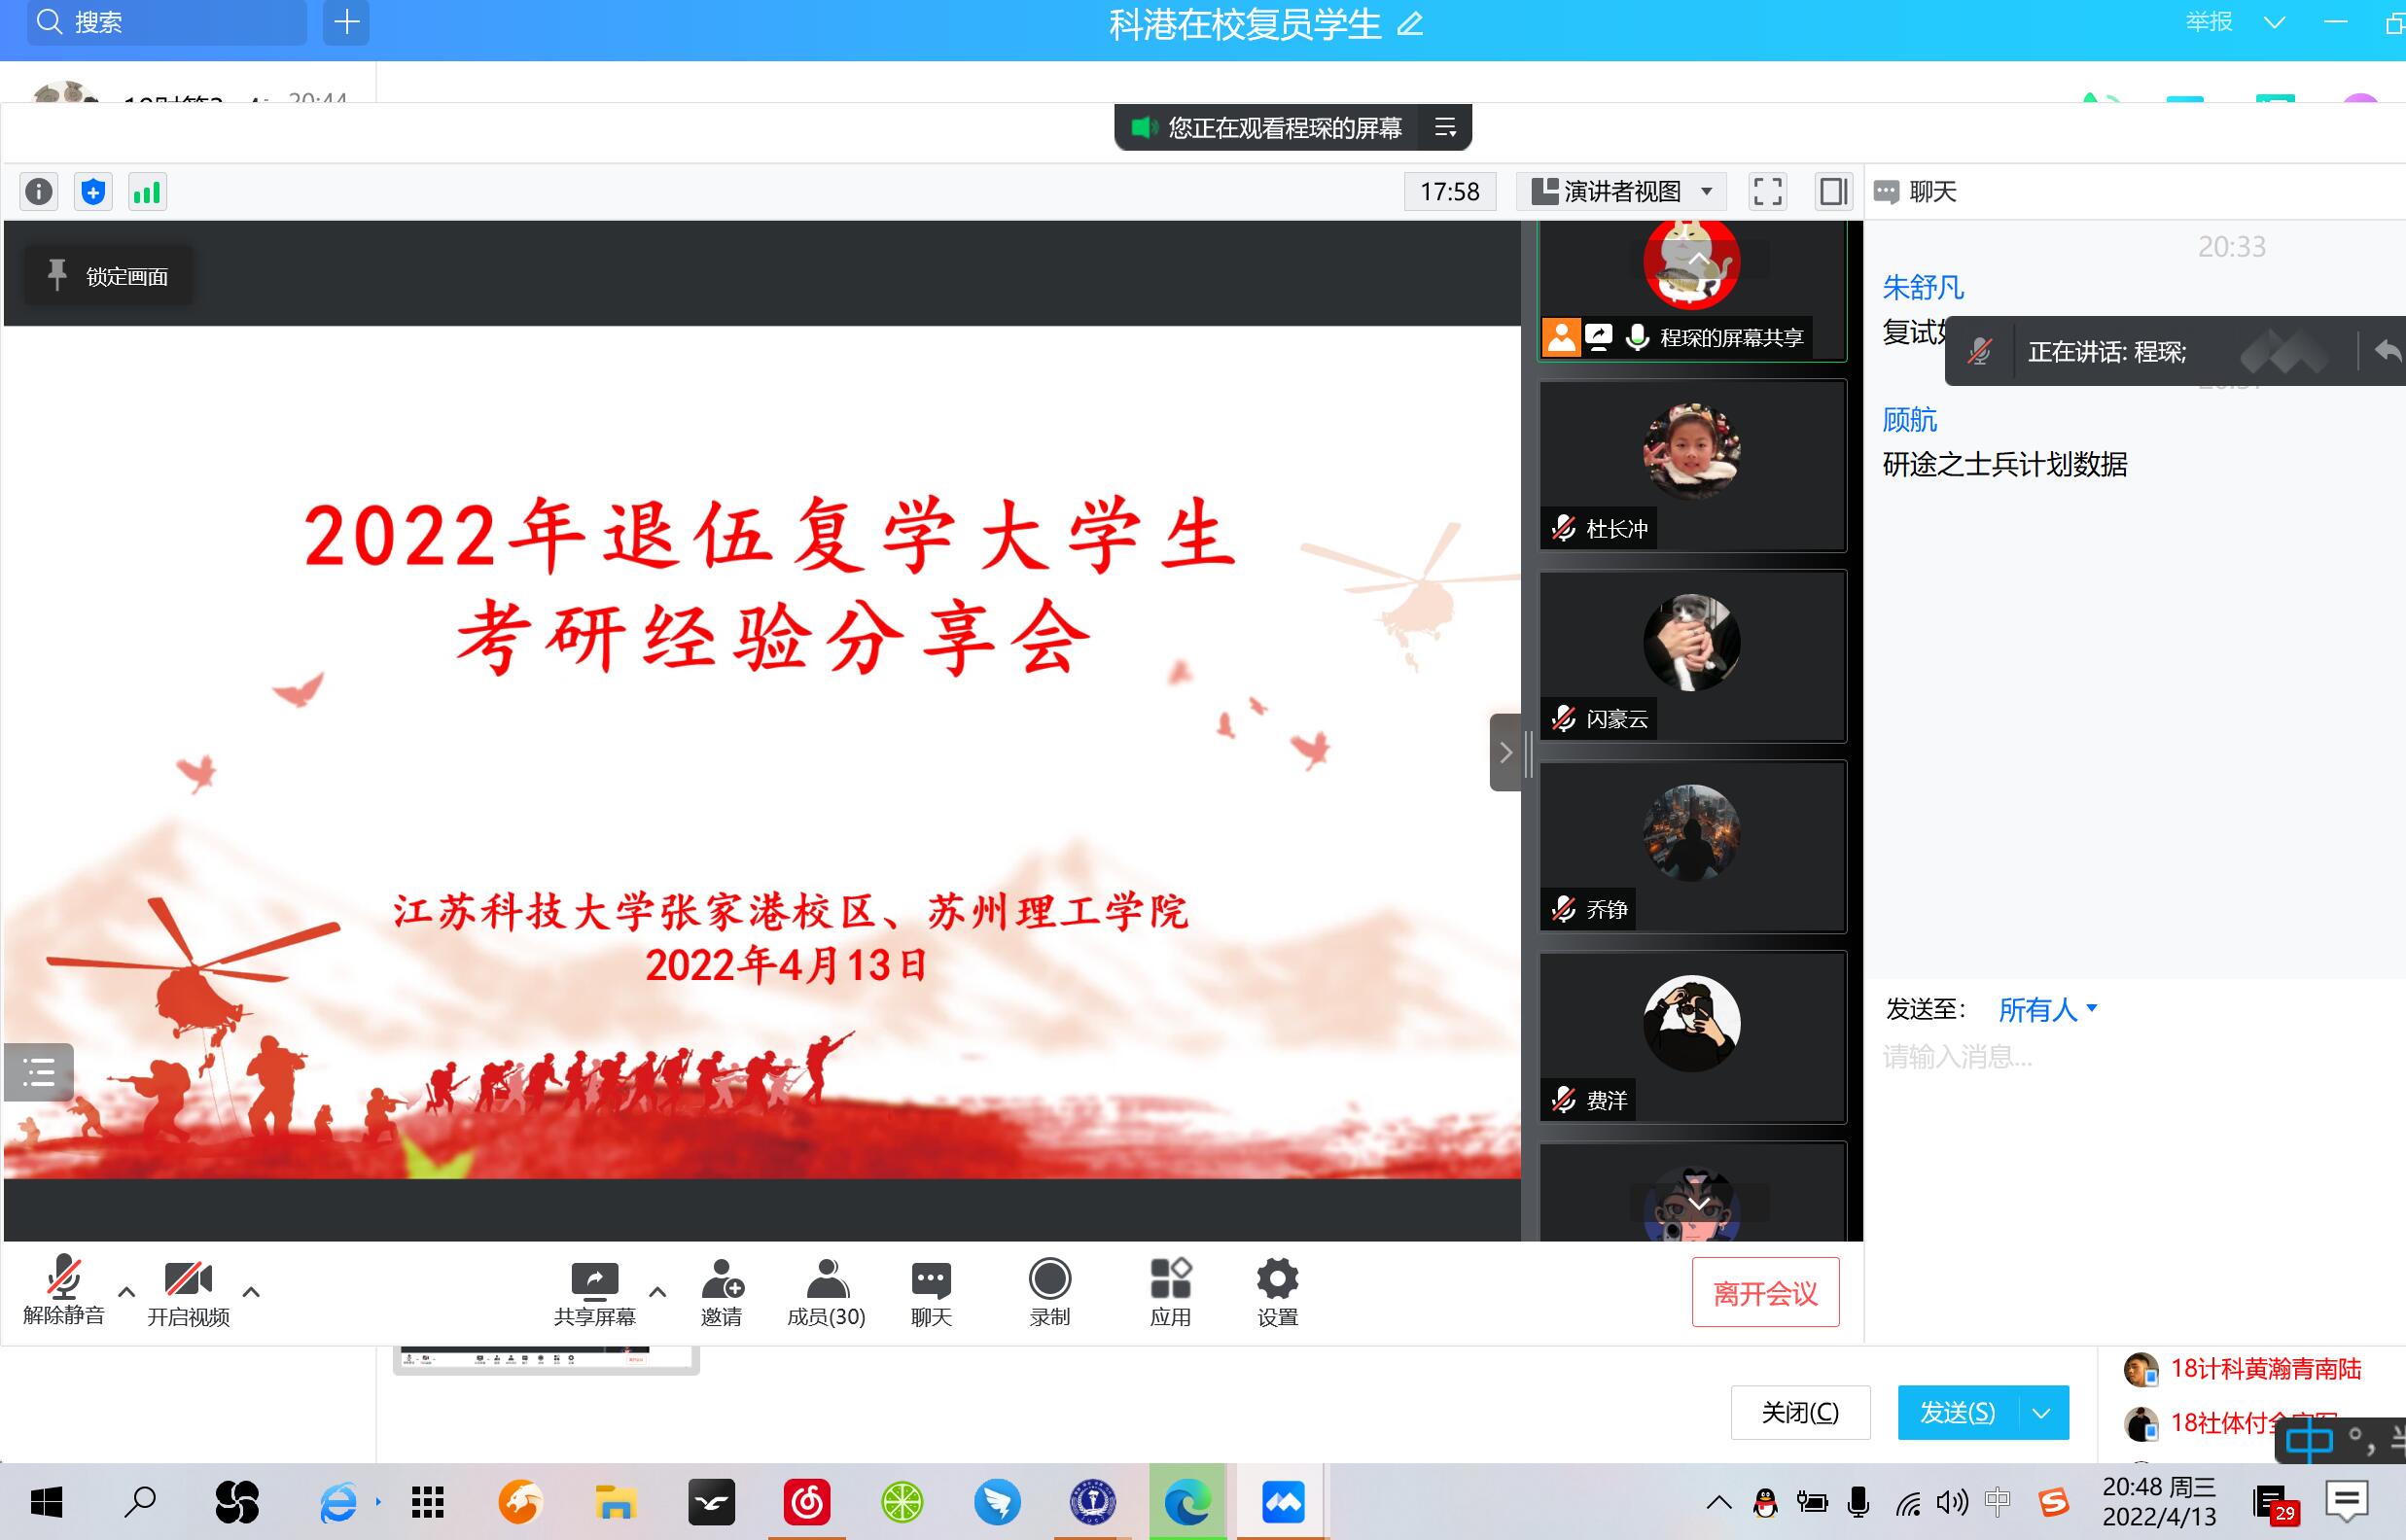Open the 演讲者视图 layout dropdown

(1620, 191)
